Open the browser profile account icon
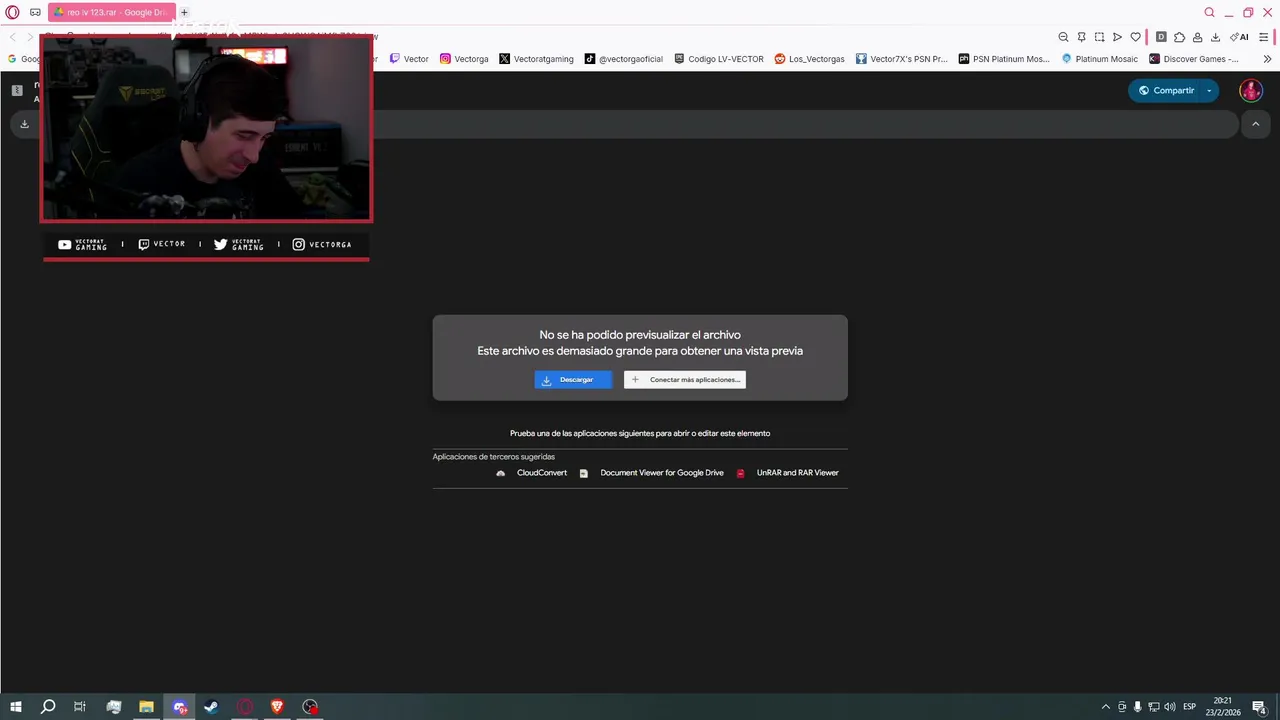This screenshot has height=720, width=1280. (1197, 37)
